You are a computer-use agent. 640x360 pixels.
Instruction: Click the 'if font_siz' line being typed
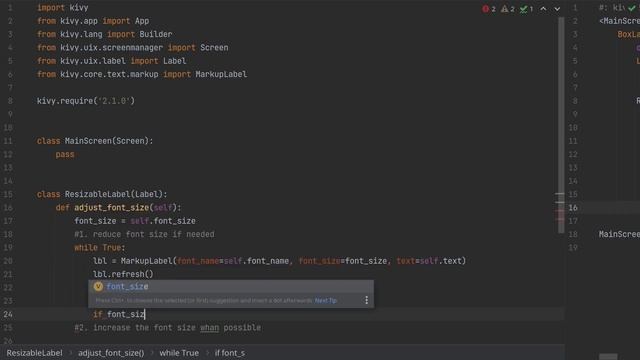click(x=119, y=314)
